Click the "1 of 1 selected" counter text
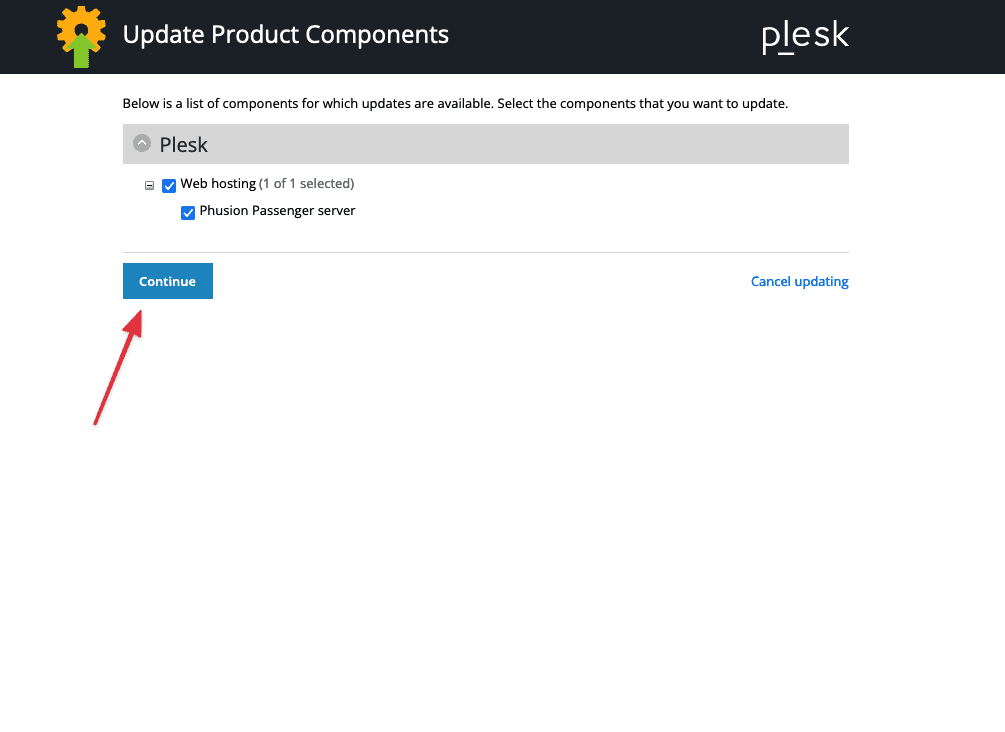This screenshot has width=1005, height=732. pyautogui.click(x=306, y=184)
